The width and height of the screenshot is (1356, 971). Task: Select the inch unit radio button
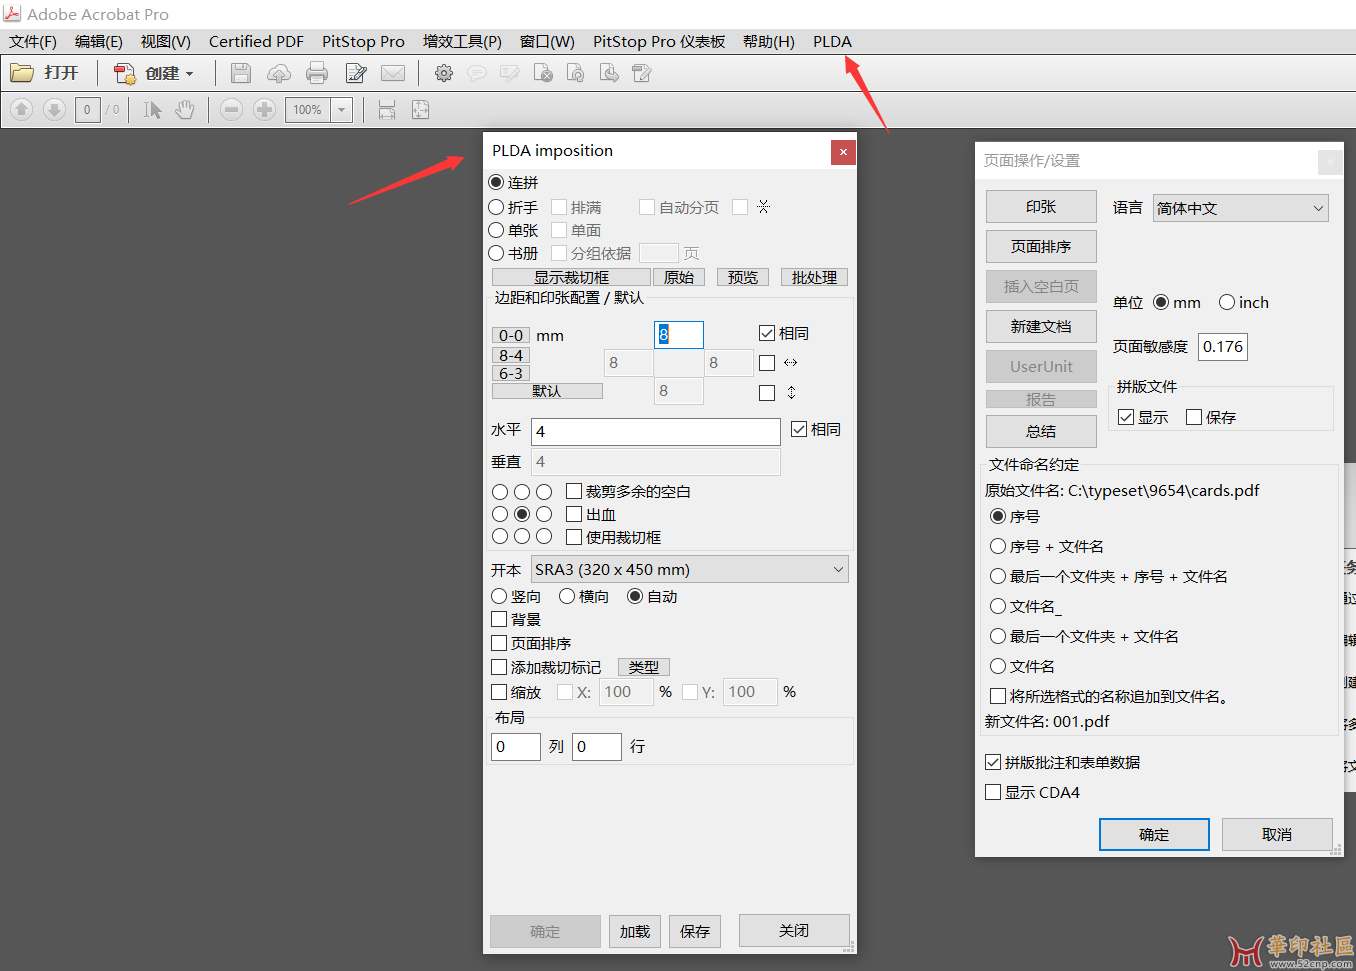(x=1227, y=302)
